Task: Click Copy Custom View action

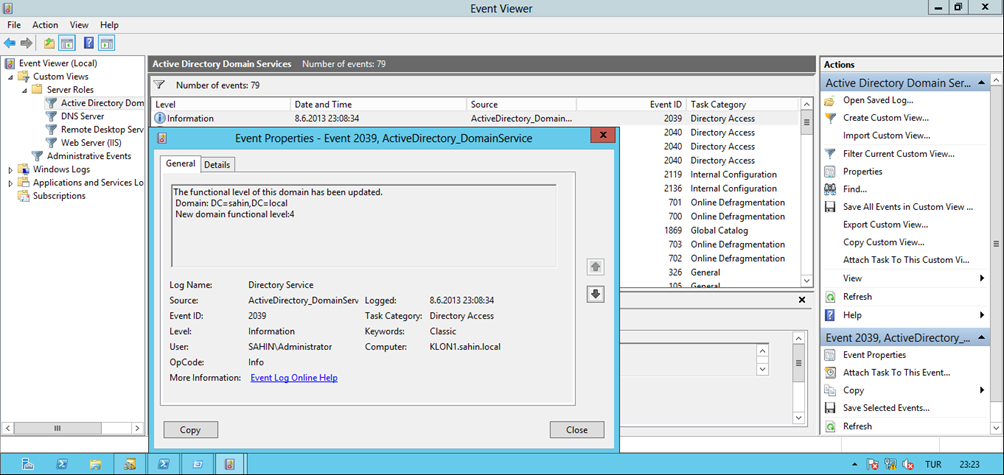Action: [x=884, y=243]
